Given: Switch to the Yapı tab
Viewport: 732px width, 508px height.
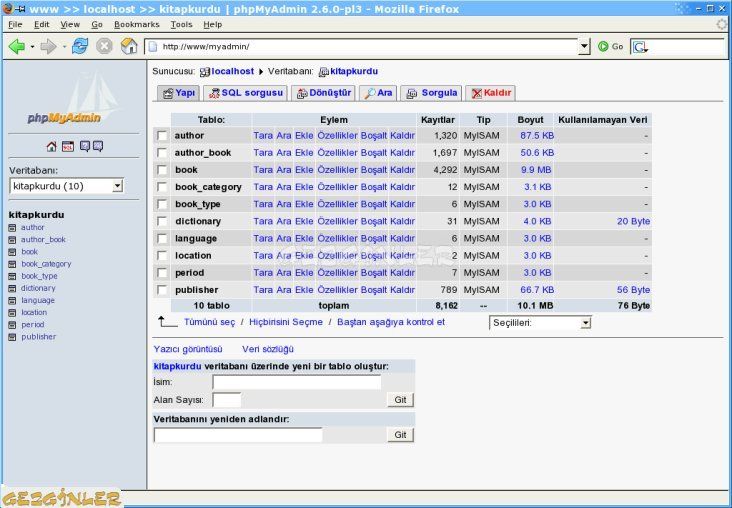Looking at the screenshot, I should [178, 93].
